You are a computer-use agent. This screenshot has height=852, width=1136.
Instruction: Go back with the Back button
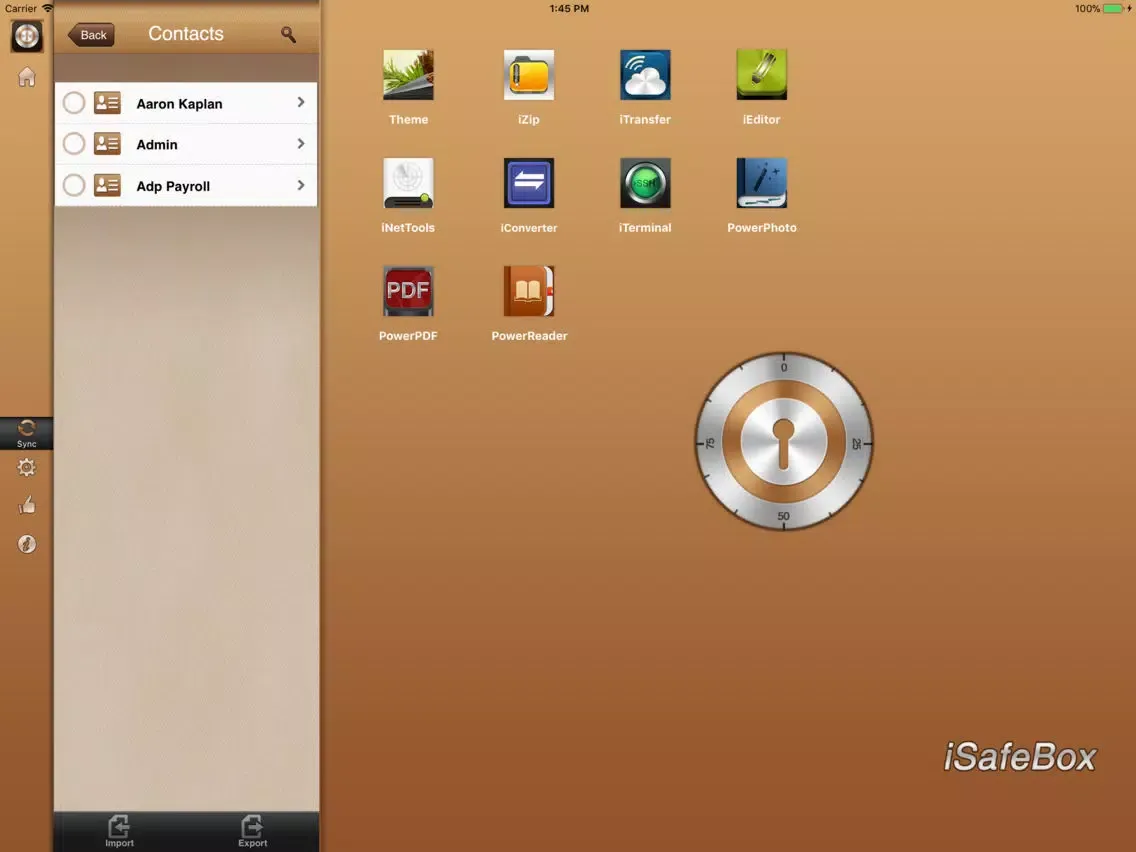coord(91,35)
